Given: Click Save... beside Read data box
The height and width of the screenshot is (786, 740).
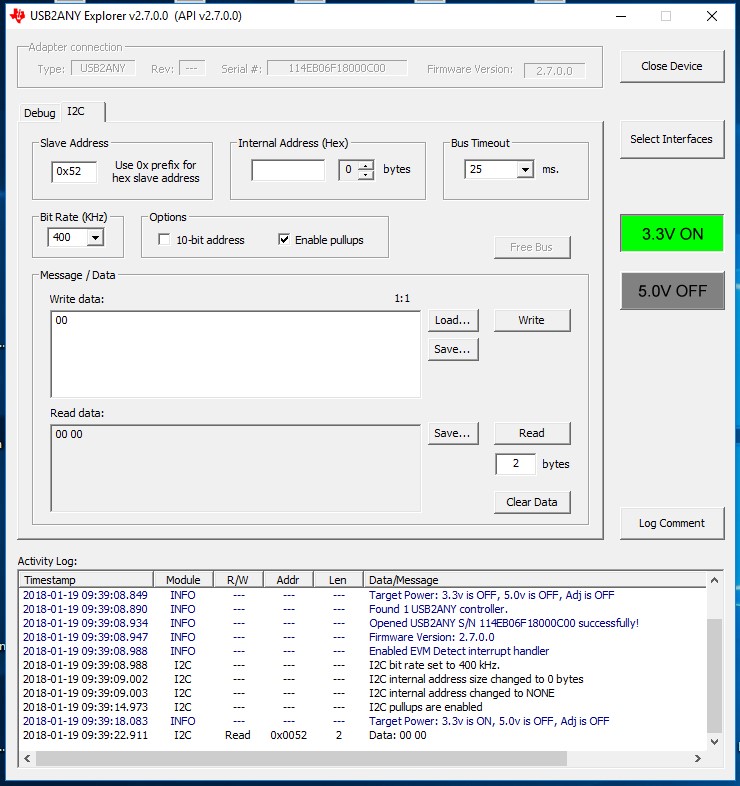Looking at the screenshot, I should click(453, 433).
